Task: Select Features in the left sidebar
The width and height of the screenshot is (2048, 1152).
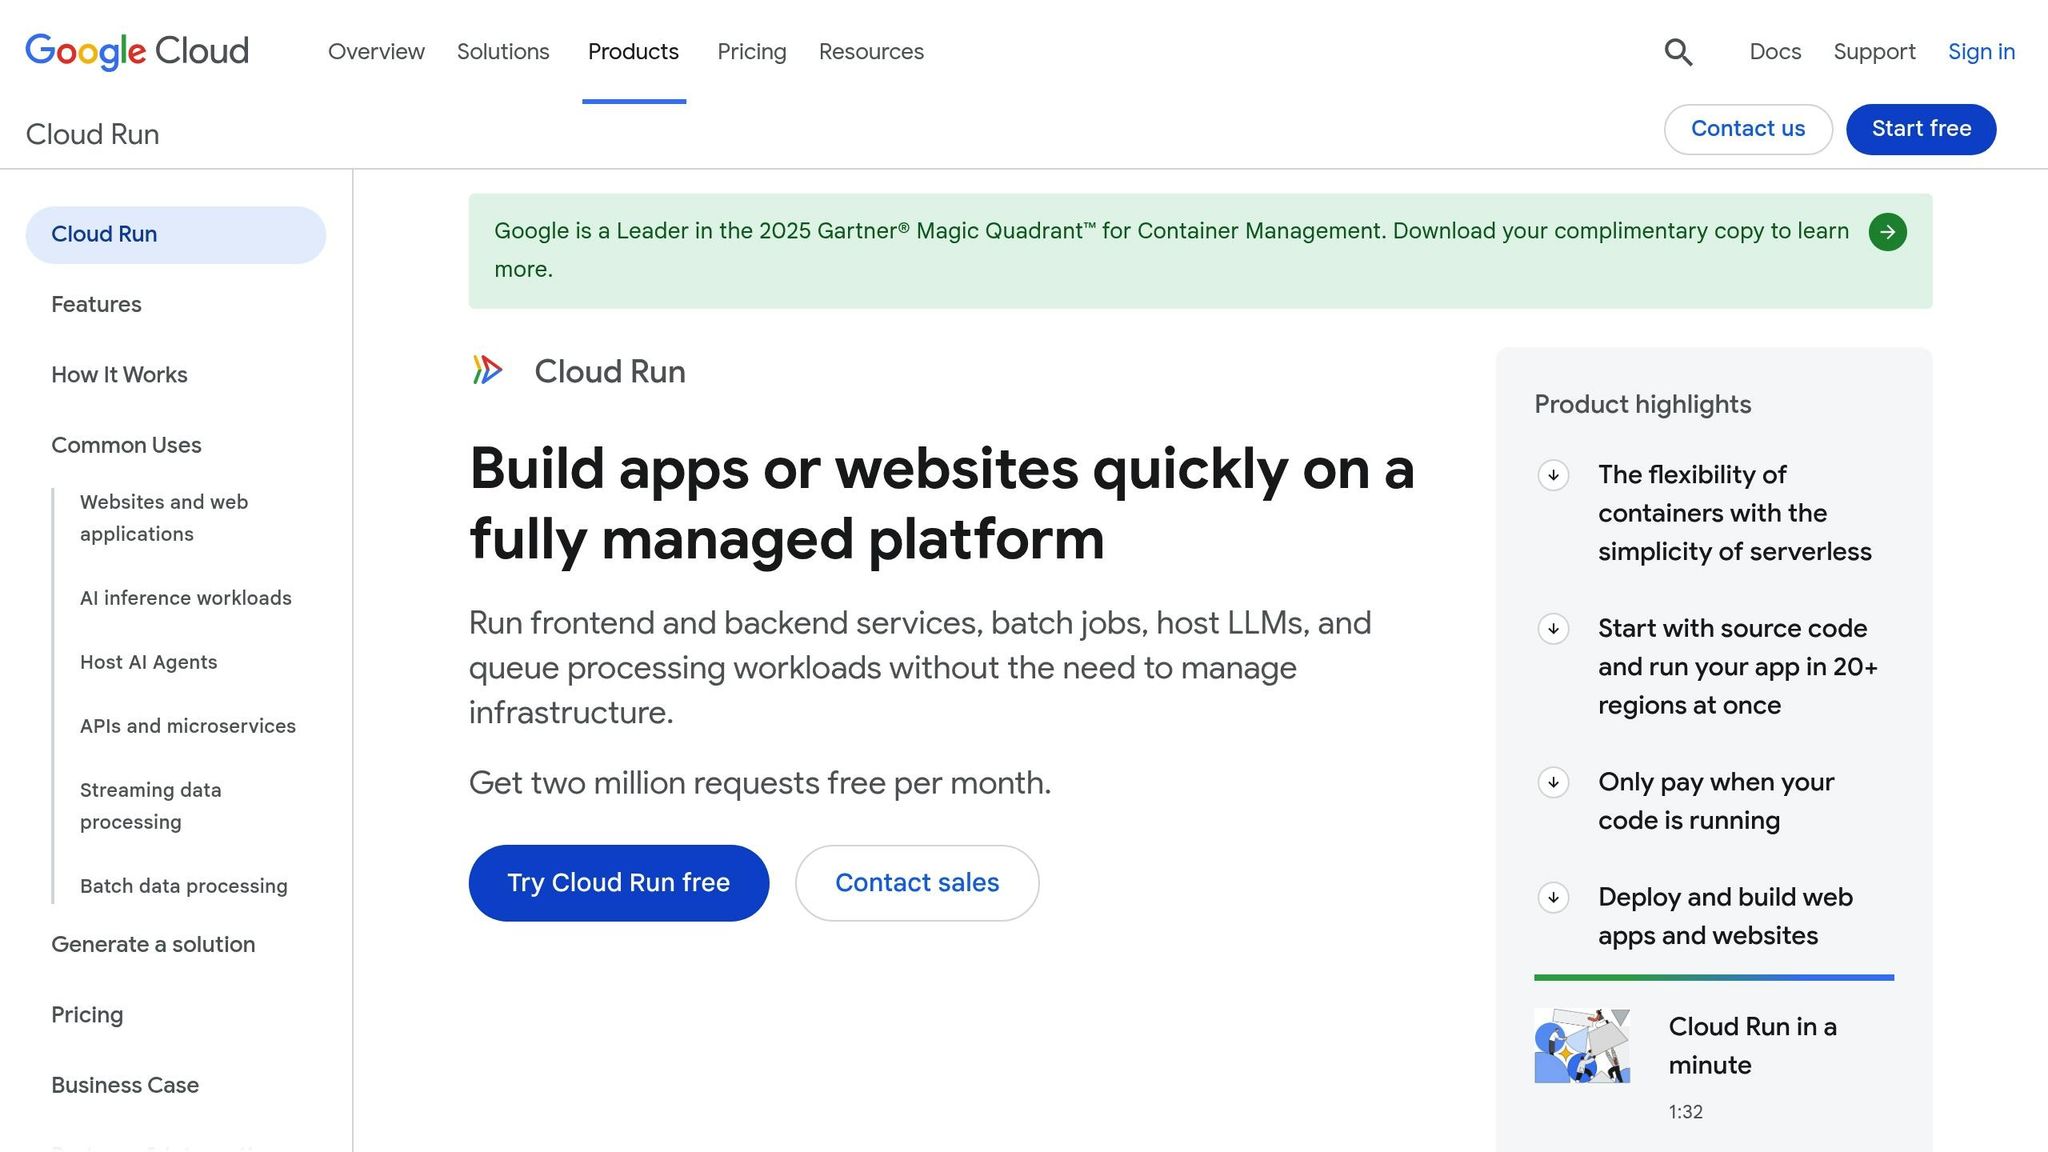Action: click(x=96, y=304)
